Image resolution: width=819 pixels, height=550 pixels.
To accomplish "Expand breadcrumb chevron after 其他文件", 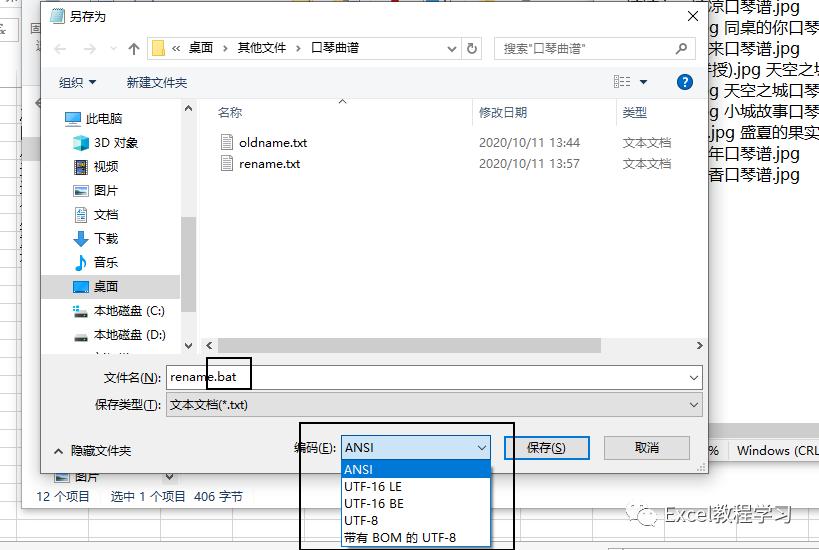I will [x=298, y=49].
